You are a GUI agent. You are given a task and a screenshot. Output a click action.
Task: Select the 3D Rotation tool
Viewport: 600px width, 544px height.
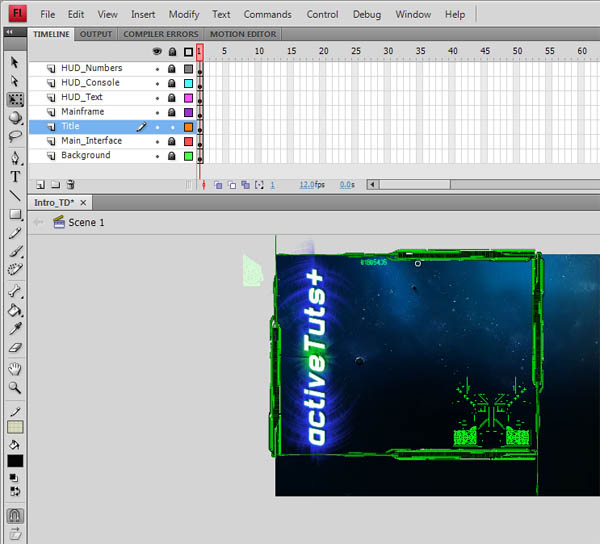15,118
